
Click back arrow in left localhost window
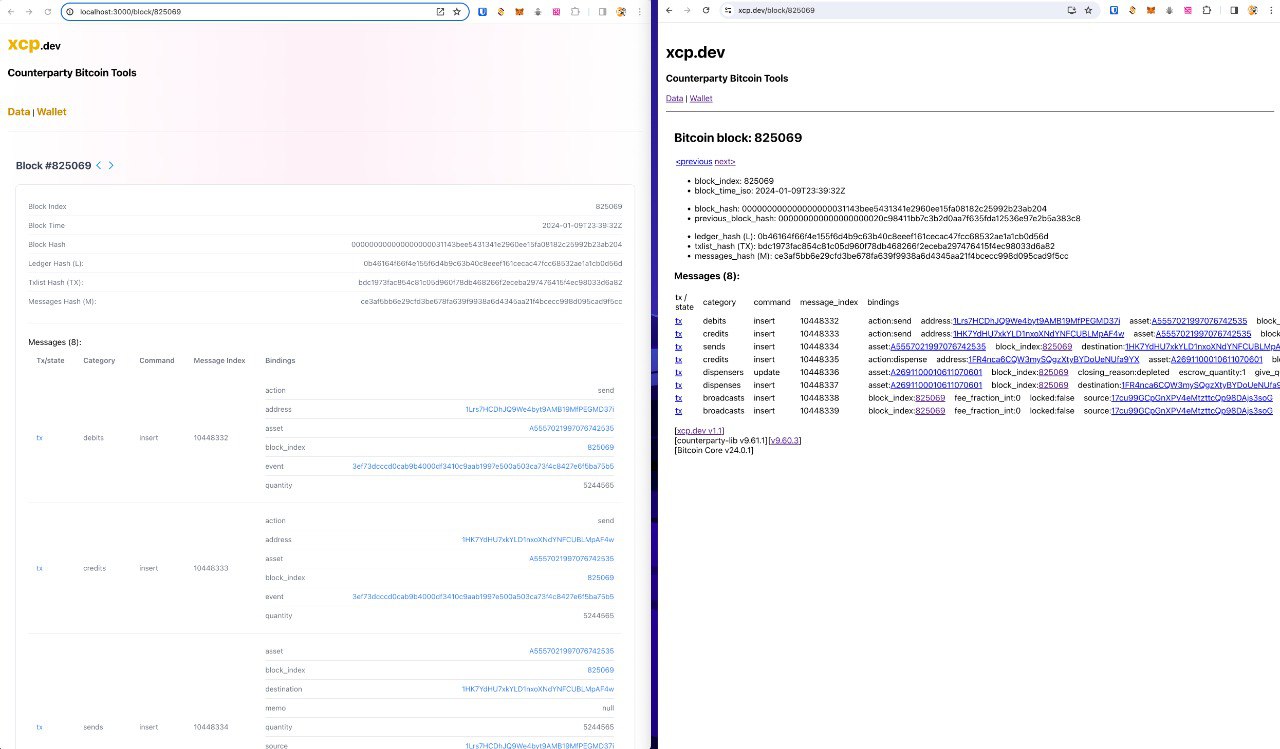(12, 11)
